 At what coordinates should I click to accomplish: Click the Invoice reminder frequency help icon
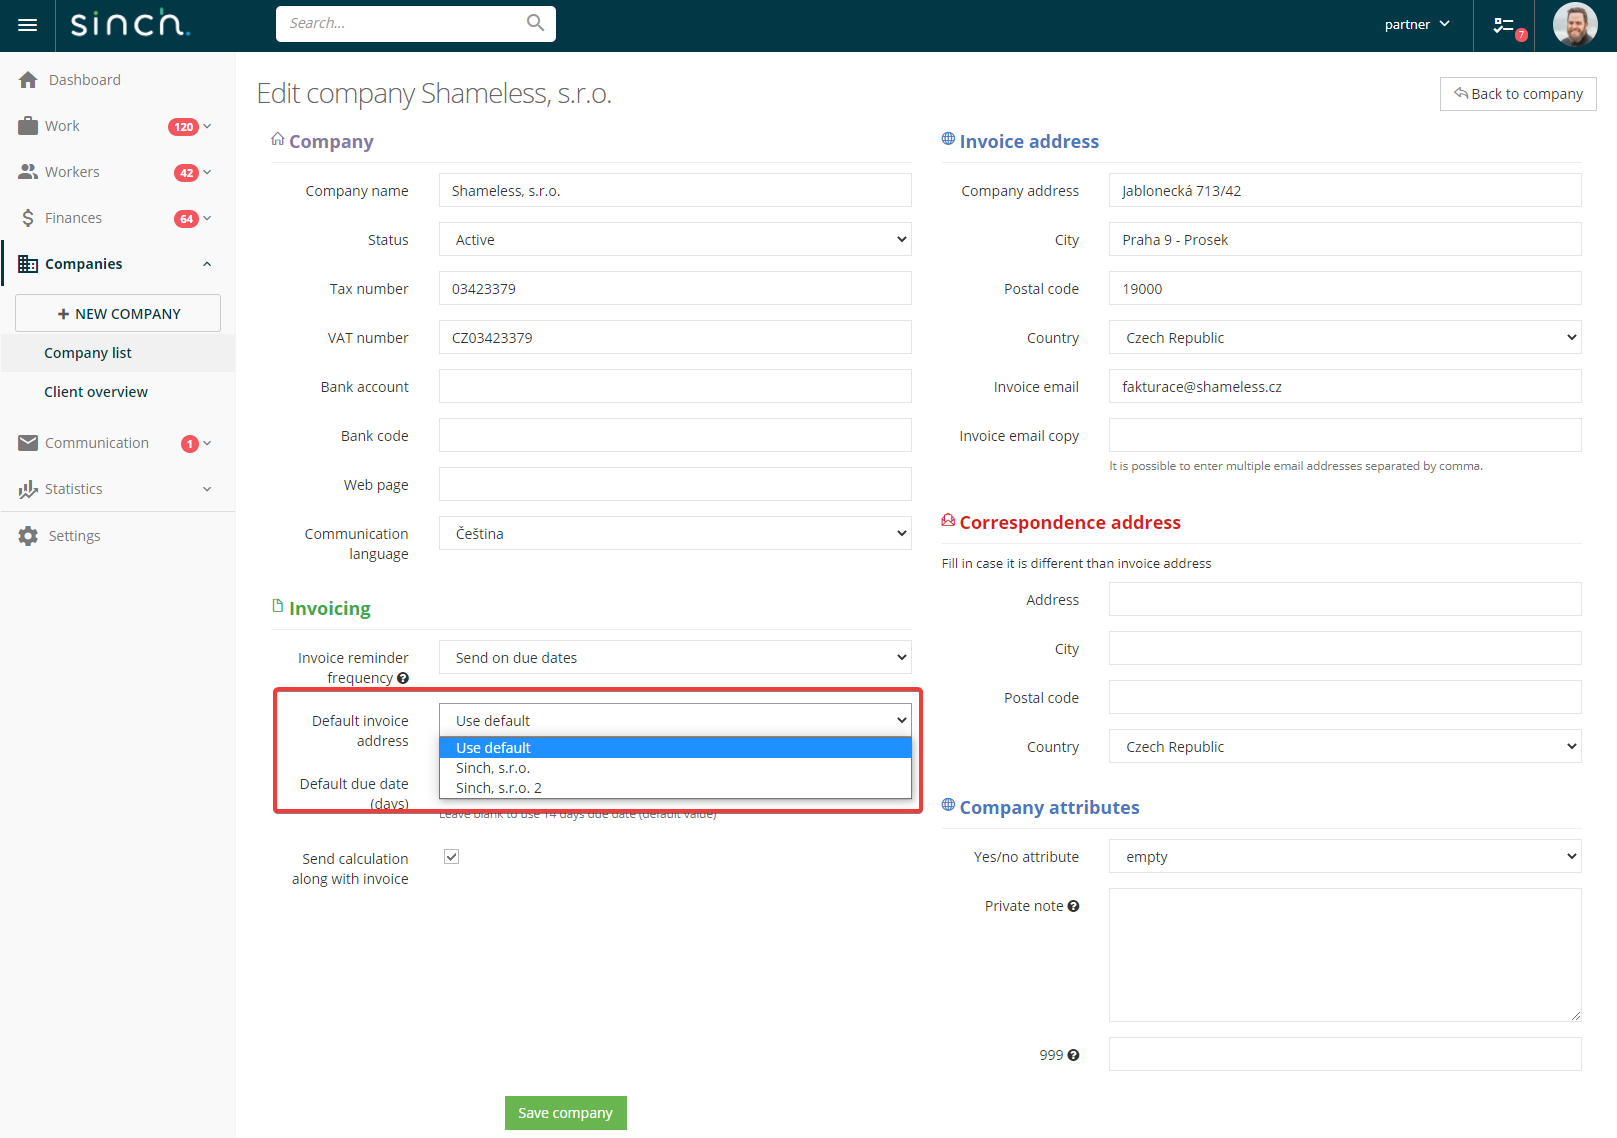(403, 677)
